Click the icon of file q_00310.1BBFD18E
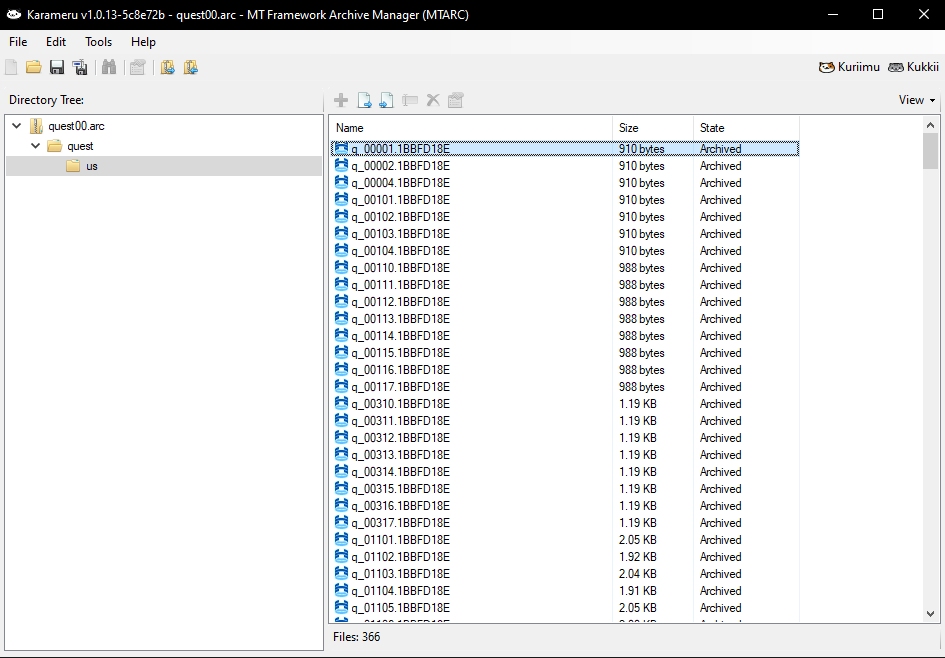 342,404
